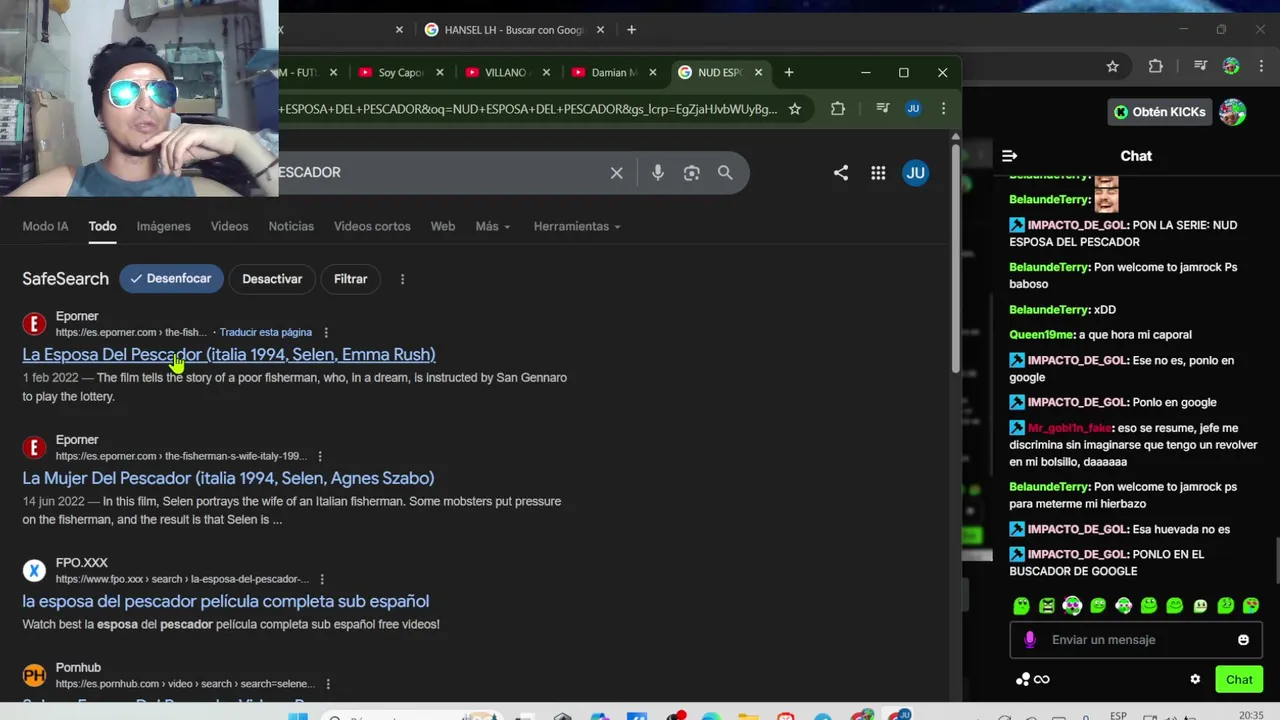Open the JU Google account avatar on page
The height and width of the screenshot is (720, 1280).
[915, 173]
